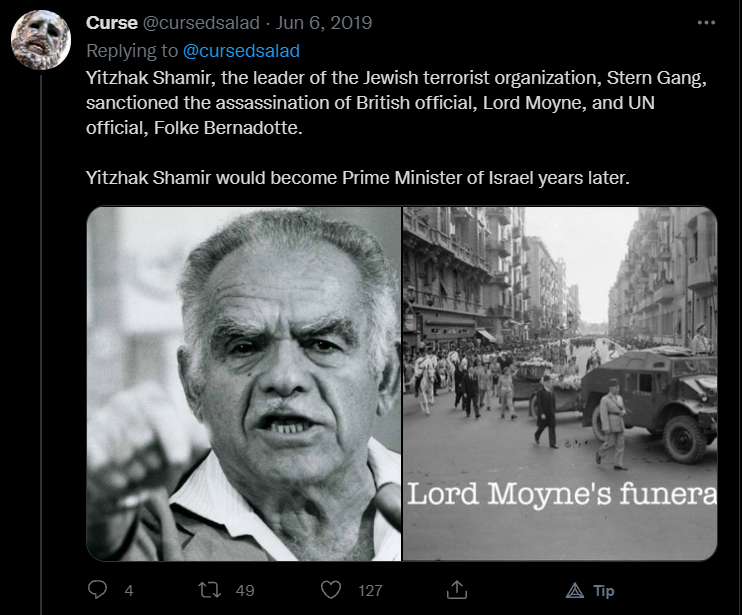The height and width of the screenshot is (615, 742).
Task: Click the gray @cursedsalad handle beside Curse
Action: coord(201,23)
